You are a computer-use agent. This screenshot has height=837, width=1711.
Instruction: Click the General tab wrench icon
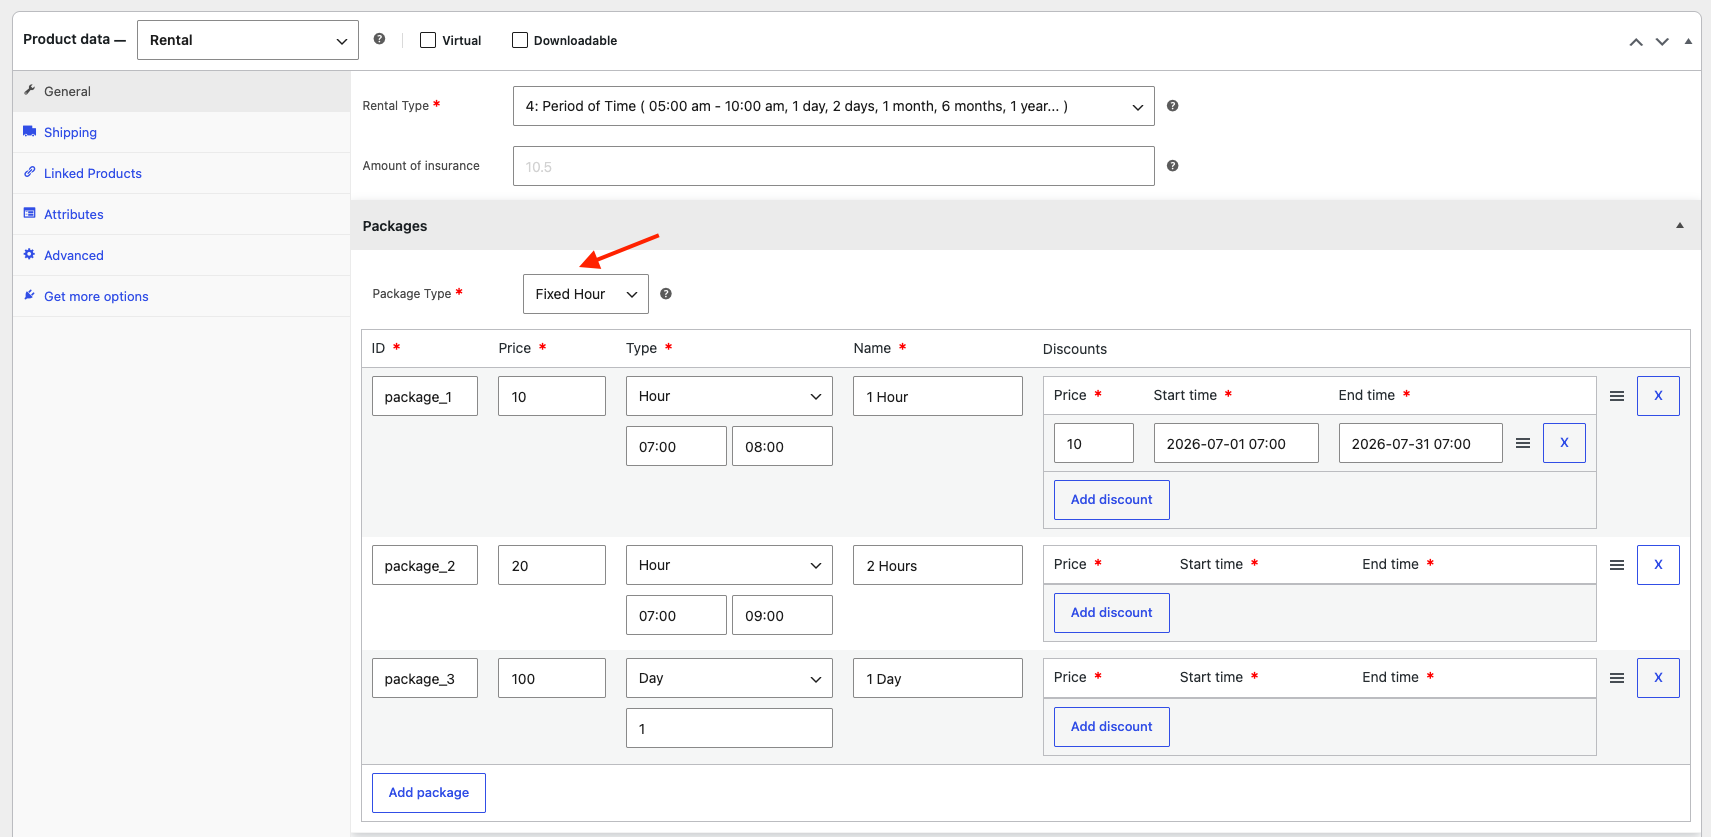(30, 90)
